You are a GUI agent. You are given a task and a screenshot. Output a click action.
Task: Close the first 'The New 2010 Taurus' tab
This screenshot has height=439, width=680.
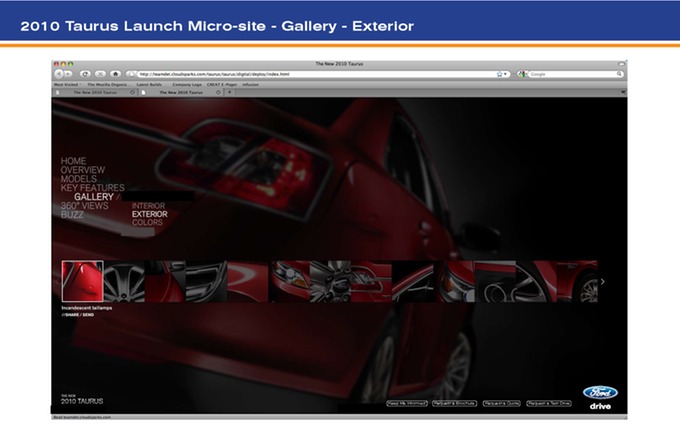click(132, 92)
